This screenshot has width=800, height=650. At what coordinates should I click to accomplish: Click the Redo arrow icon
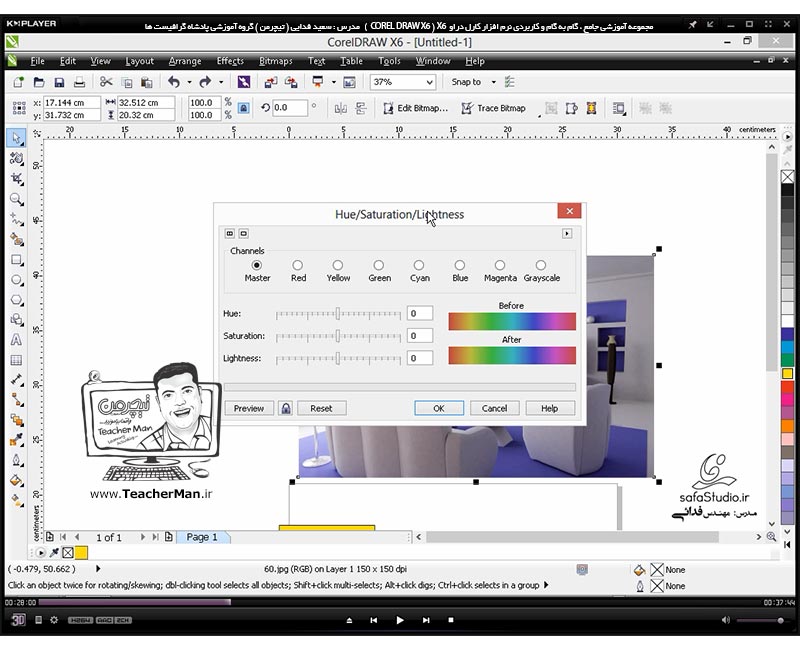[x=205, y=82]
